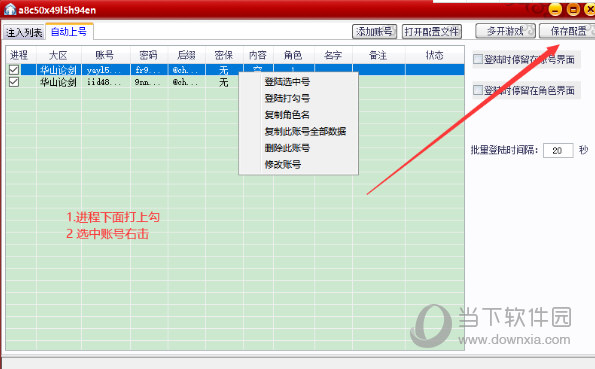Image resolution: width=595 pixels, height=369 pixels.
Task: Click 无 in the highlighted yay15 row
Action: (224, 70)
